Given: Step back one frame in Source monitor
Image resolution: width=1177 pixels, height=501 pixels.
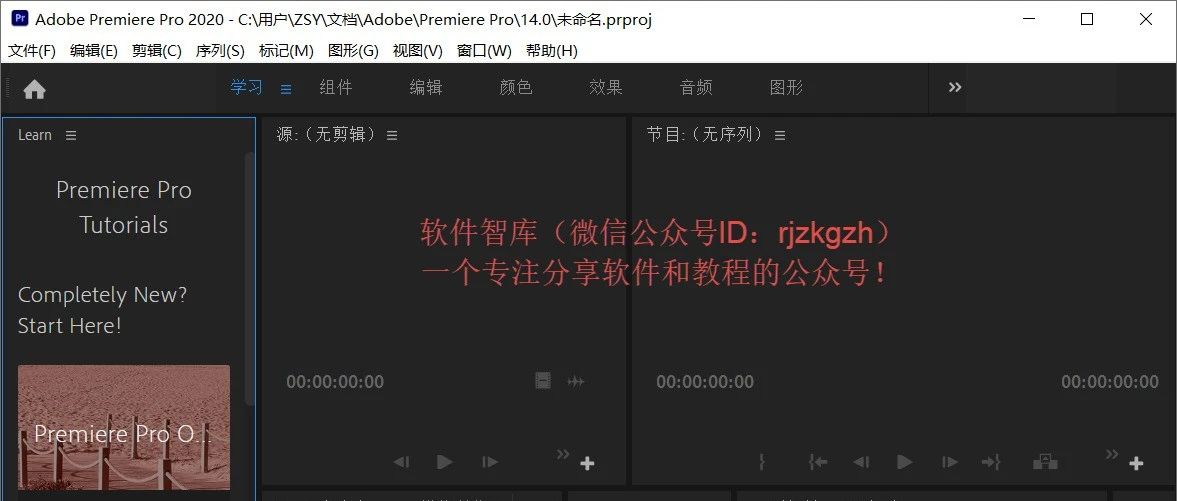Looking at the screenshot, I should coord(402,462).
